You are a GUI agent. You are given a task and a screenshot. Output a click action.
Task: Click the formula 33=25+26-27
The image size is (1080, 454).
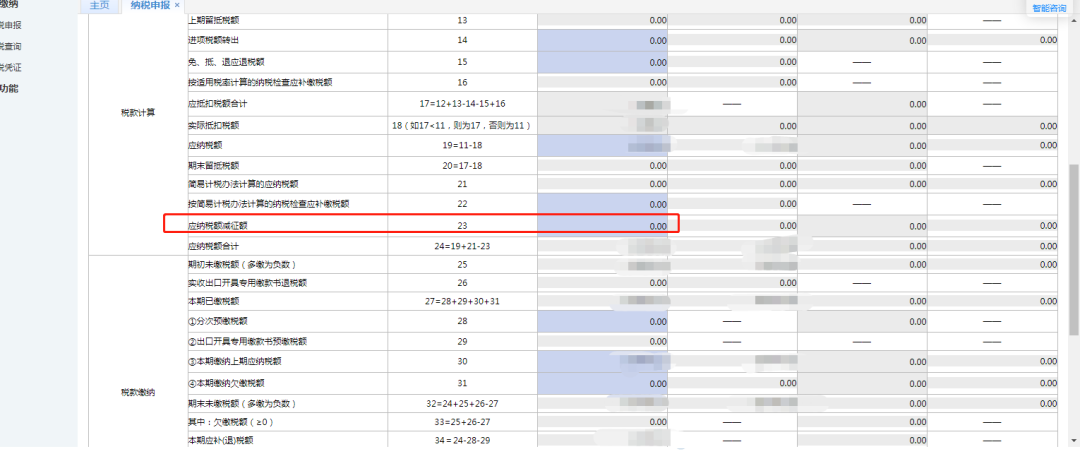coord(462,422)
